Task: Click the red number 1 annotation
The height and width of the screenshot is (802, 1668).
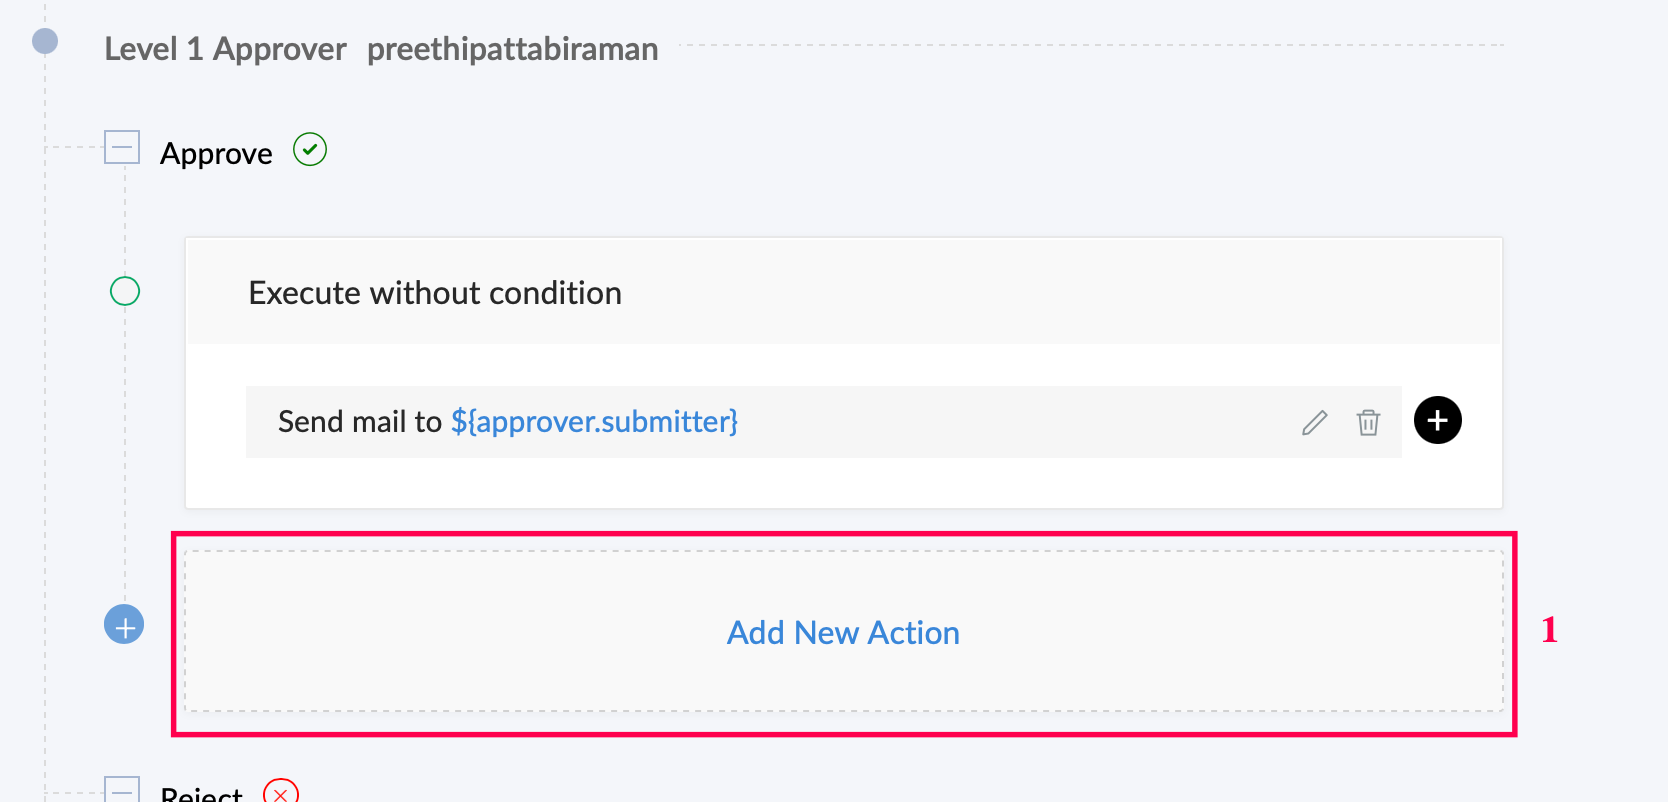Action: click(x=1549, y=630)
